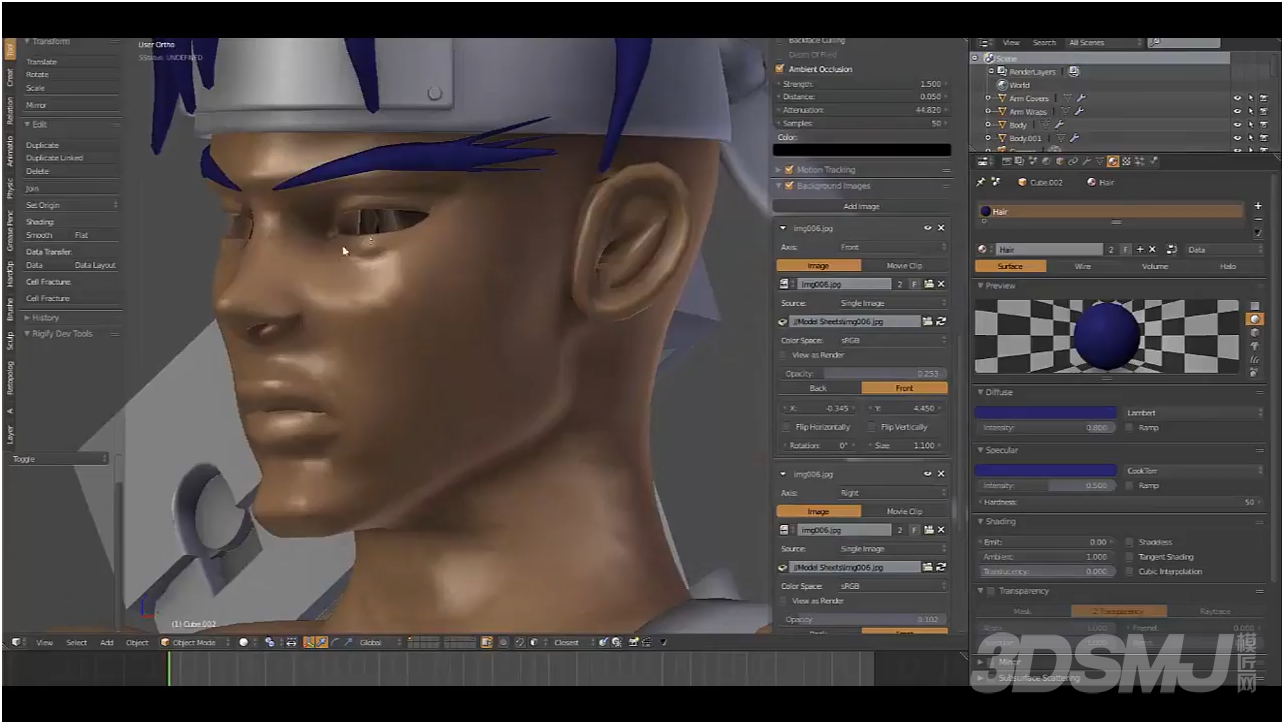Open the Axis dropdown showing Right
Screen dimensions: 1284x724
coord(893,493)
